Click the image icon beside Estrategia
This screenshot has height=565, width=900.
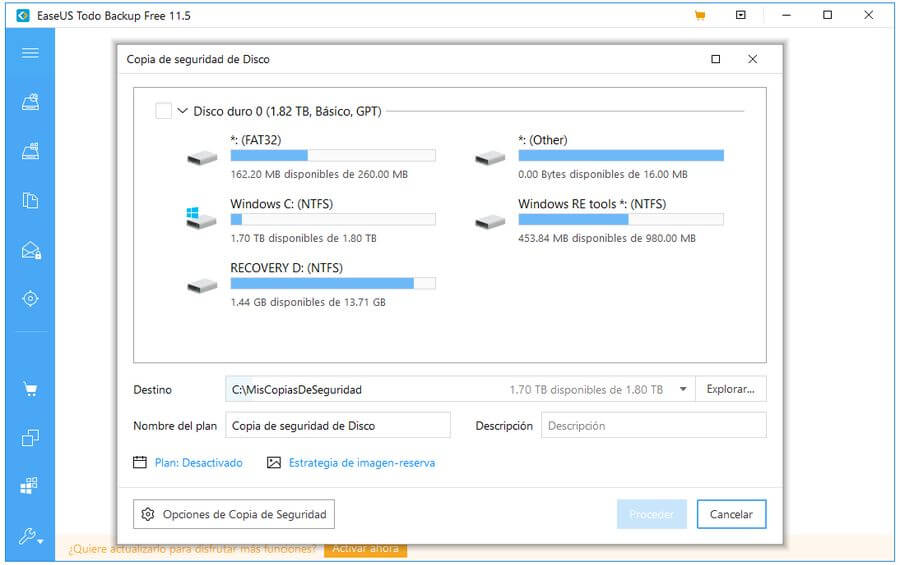[274, 462]
